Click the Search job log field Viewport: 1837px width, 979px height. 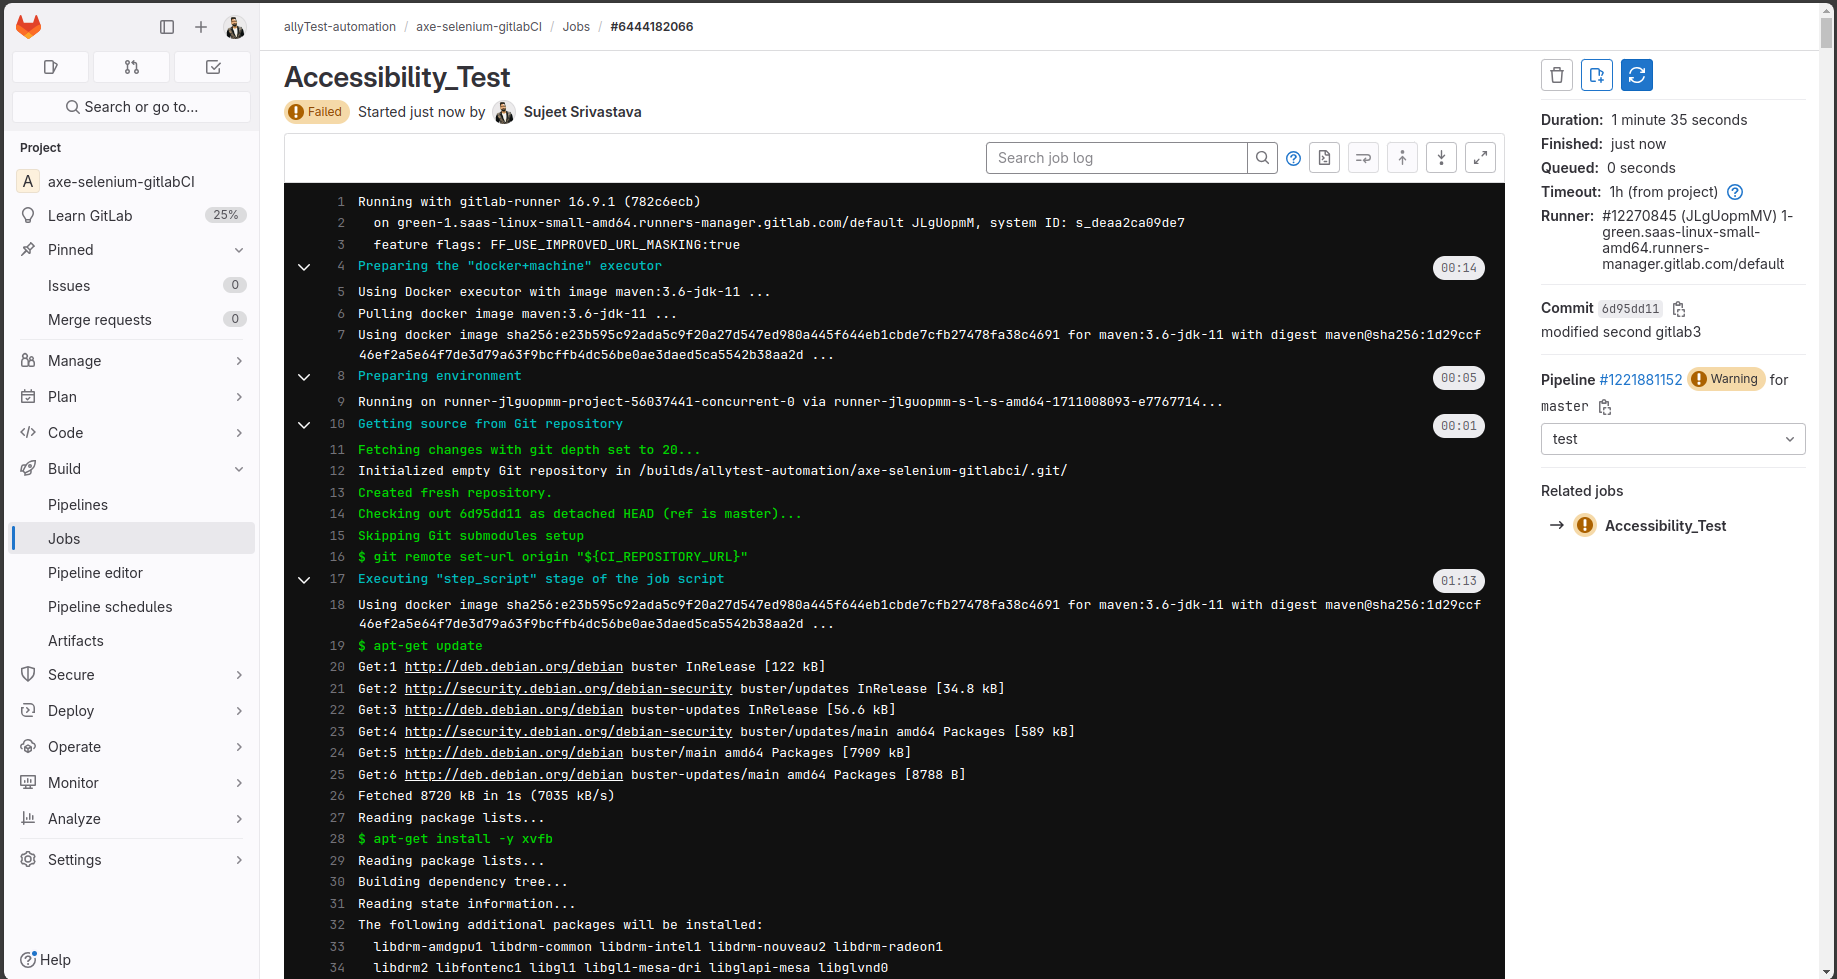[1116, 158]
